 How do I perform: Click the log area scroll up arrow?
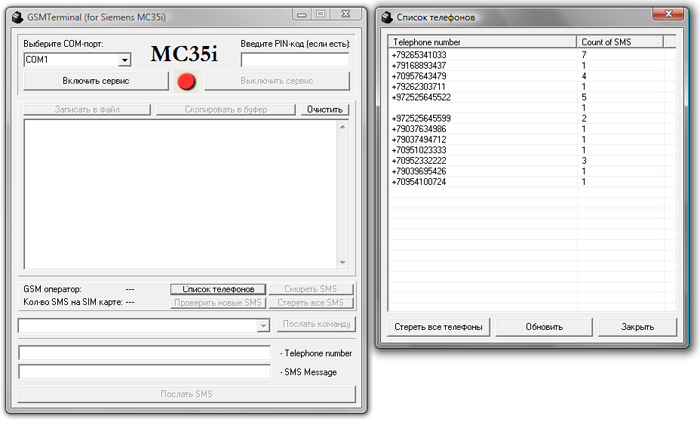point(343,127)
